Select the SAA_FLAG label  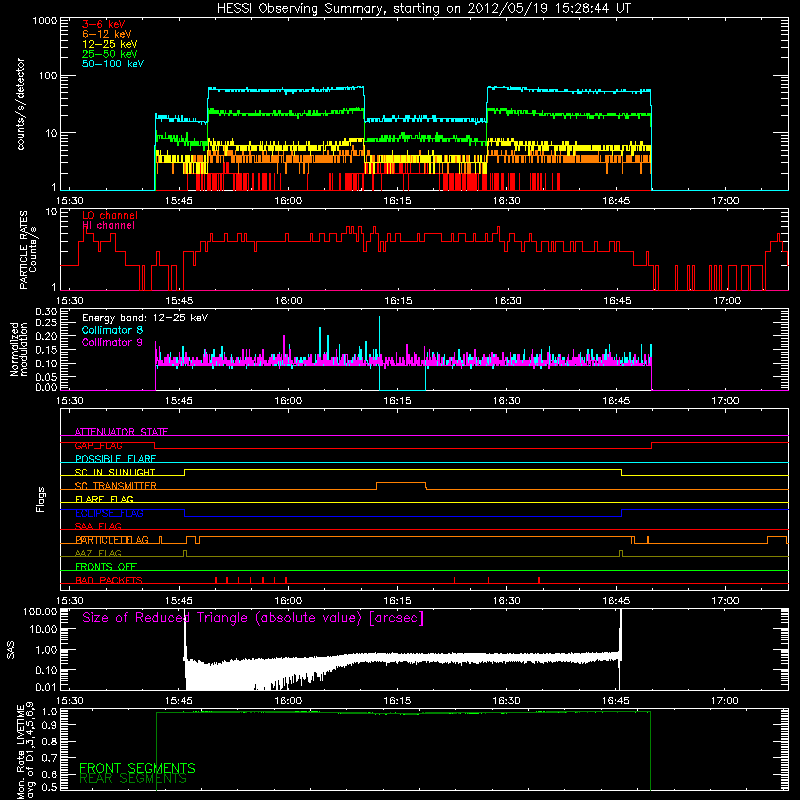tap(98, 526)
